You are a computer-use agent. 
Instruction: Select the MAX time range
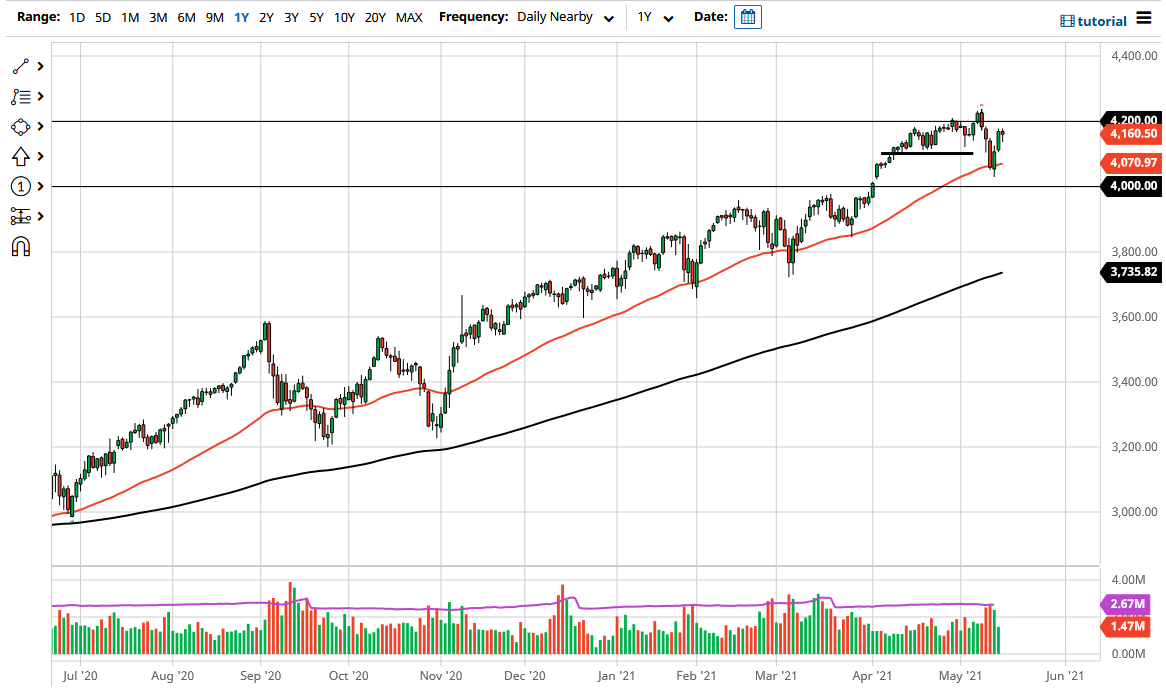coord(409,17)
